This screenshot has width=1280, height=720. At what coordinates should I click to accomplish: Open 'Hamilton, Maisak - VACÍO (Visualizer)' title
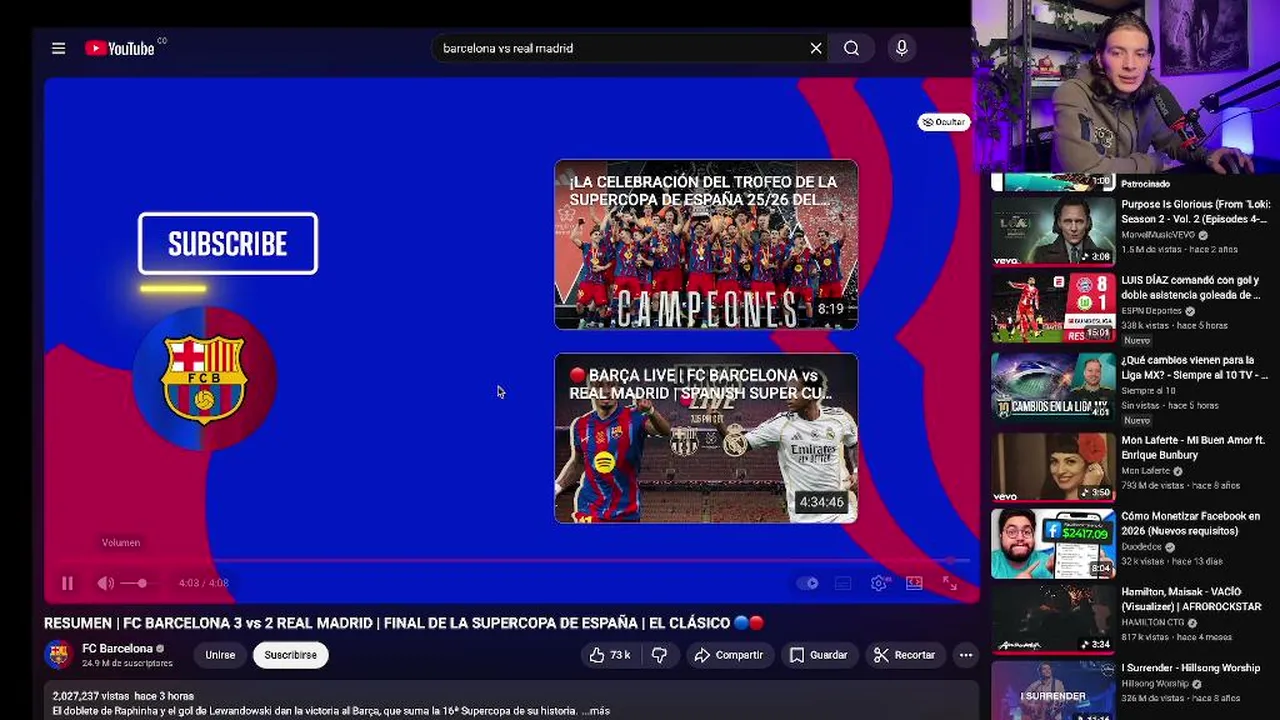pyautogui.click(x=1192, y=598)
